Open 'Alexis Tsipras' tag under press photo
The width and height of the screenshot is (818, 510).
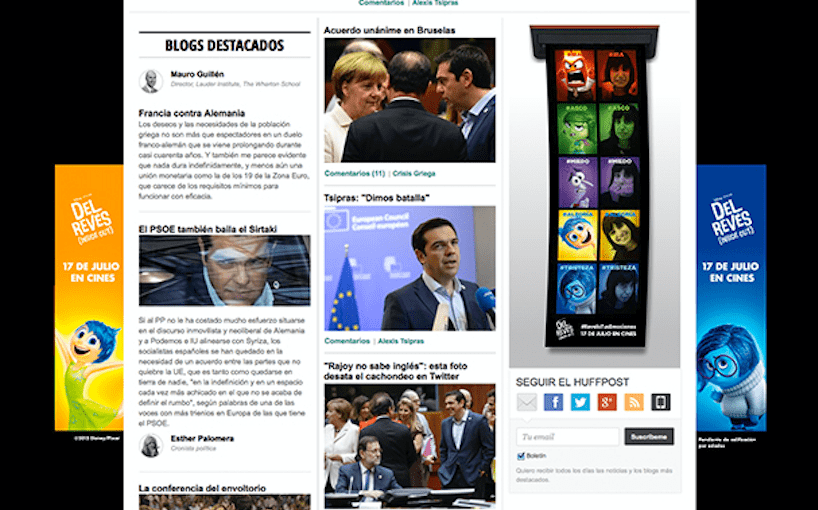tap(401, 341)
